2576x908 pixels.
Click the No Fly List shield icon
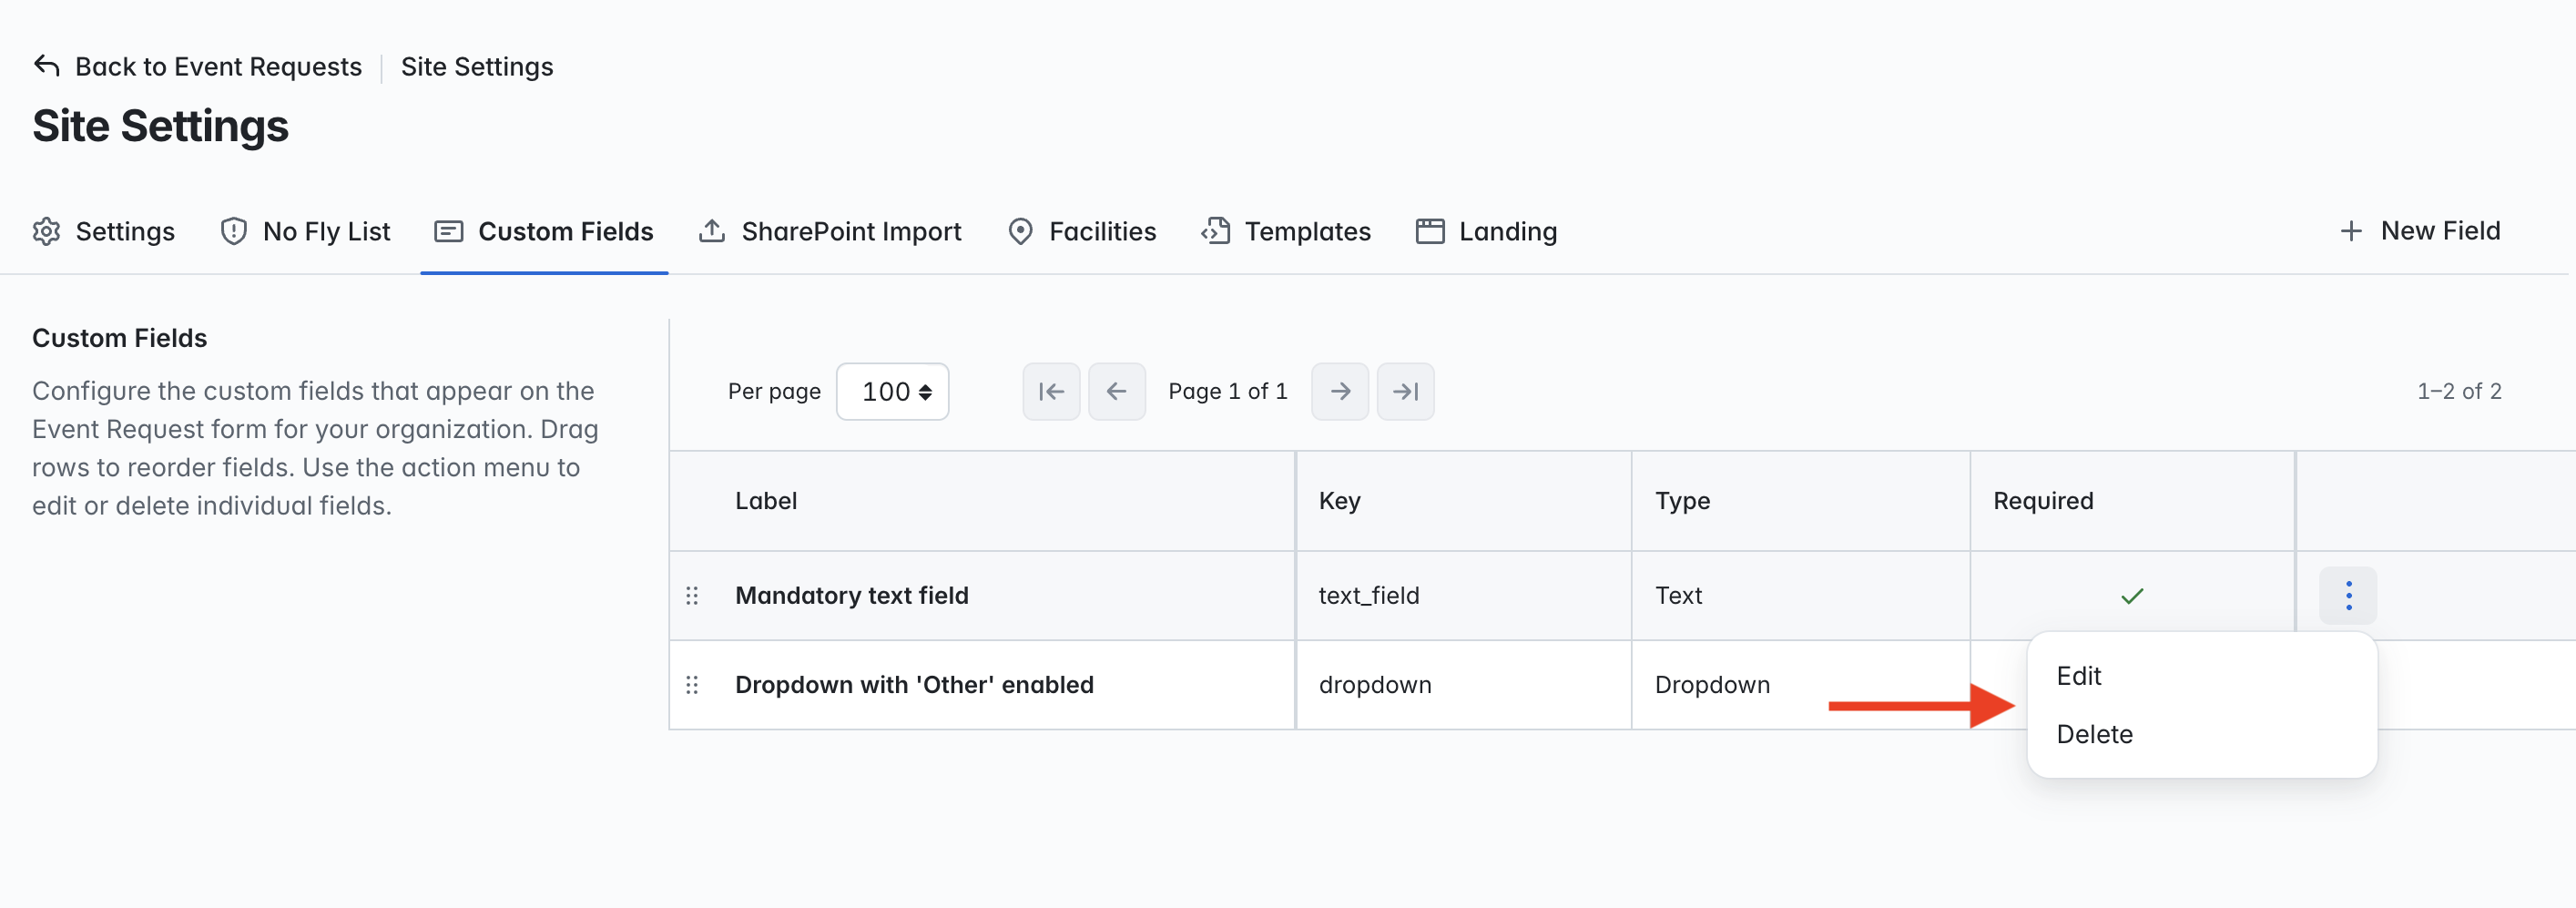coord(234,231)
